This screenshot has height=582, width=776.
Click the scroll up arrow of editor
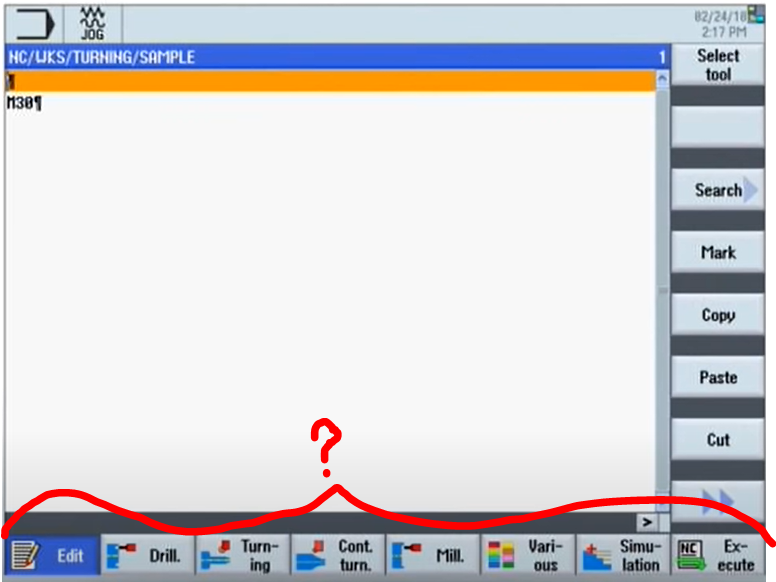pos(662,78)
